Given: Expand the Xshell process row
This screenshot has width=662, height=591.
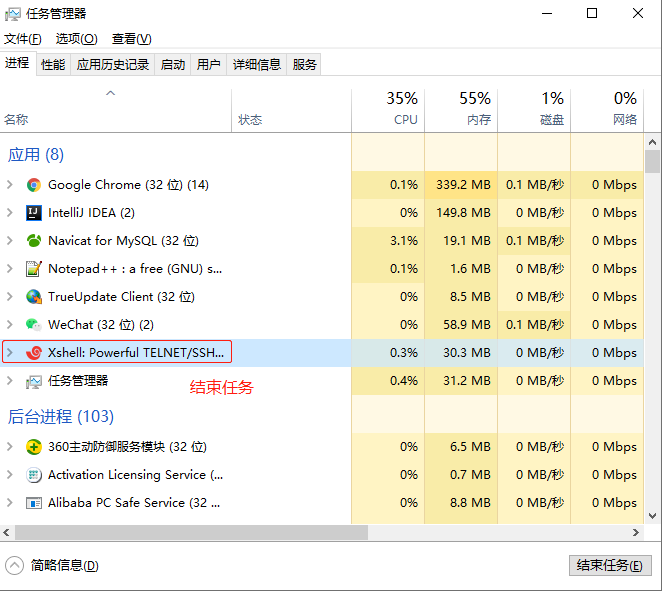Looking at the screenshot, I should coord(10,352).
